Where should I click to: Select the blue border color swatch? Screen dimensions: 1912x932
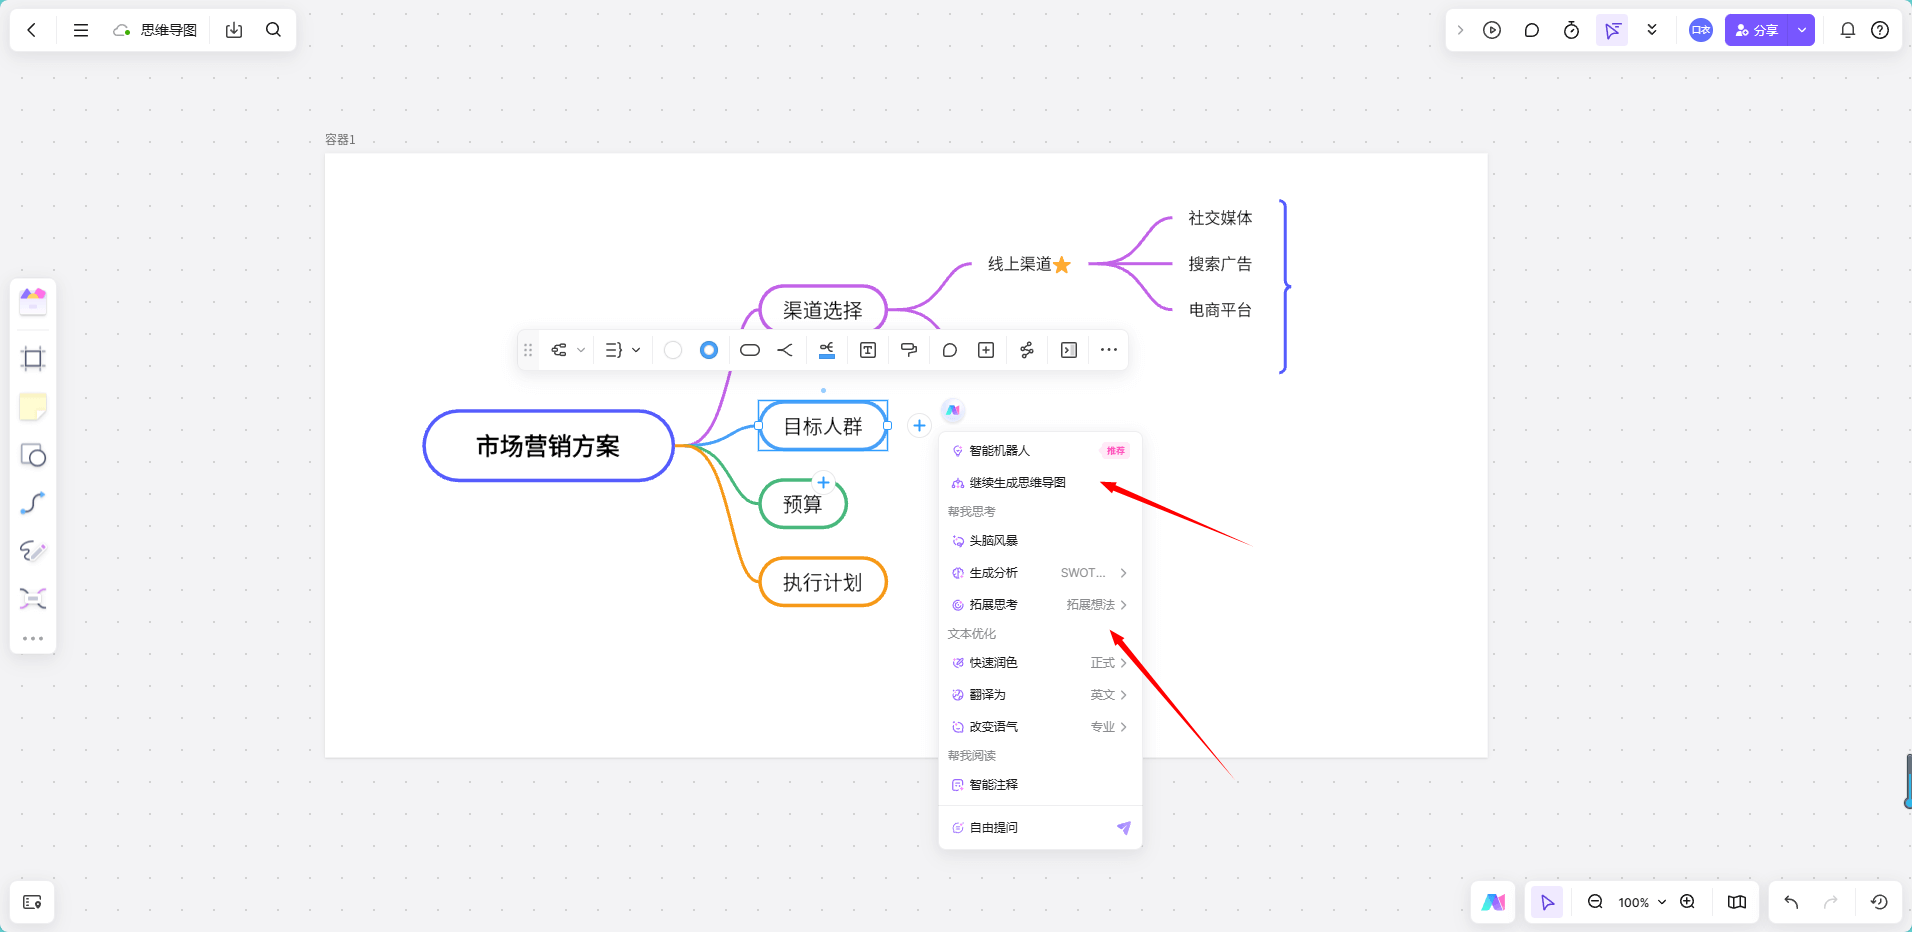click(x=709, y=350)
